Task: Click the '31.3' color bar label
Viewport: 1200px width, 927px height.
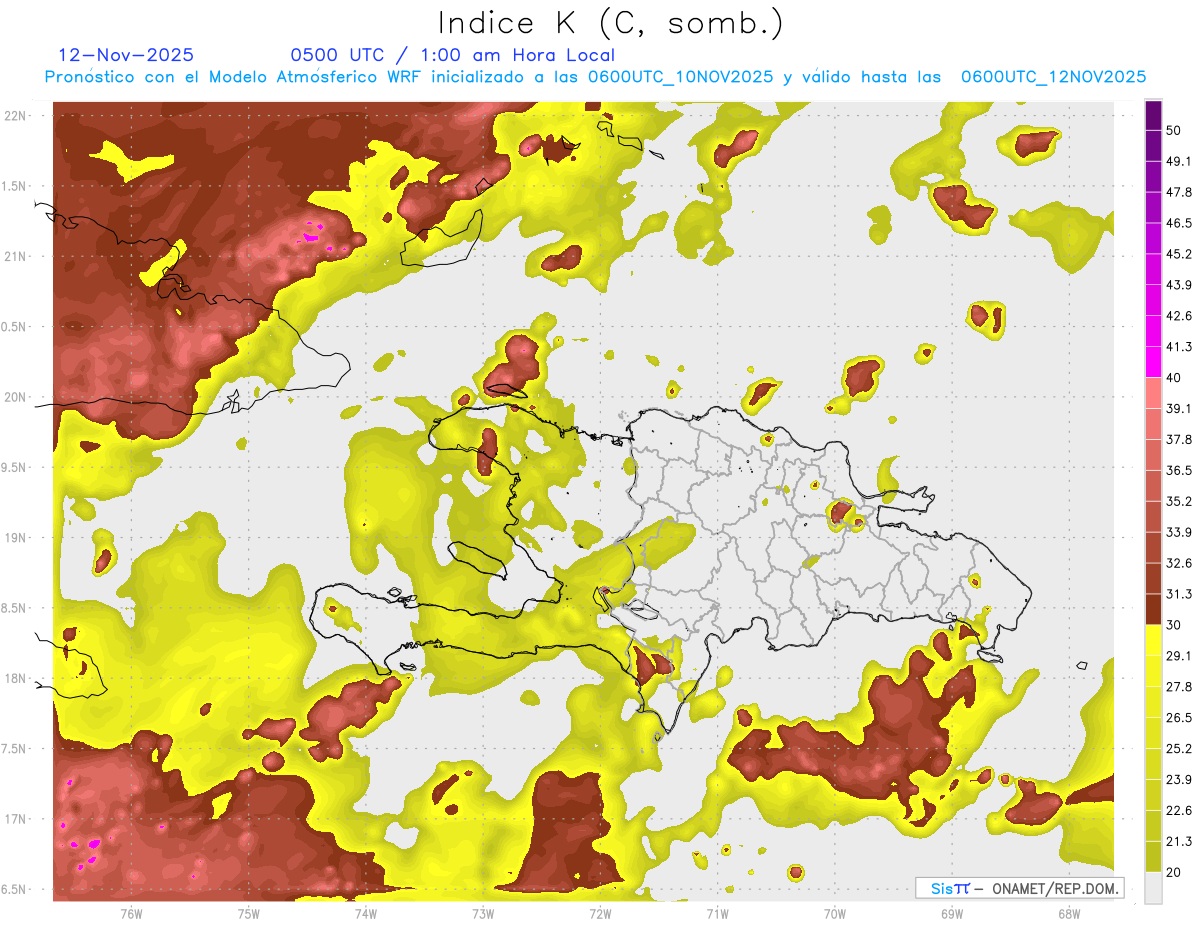Action: [1178, 594]
